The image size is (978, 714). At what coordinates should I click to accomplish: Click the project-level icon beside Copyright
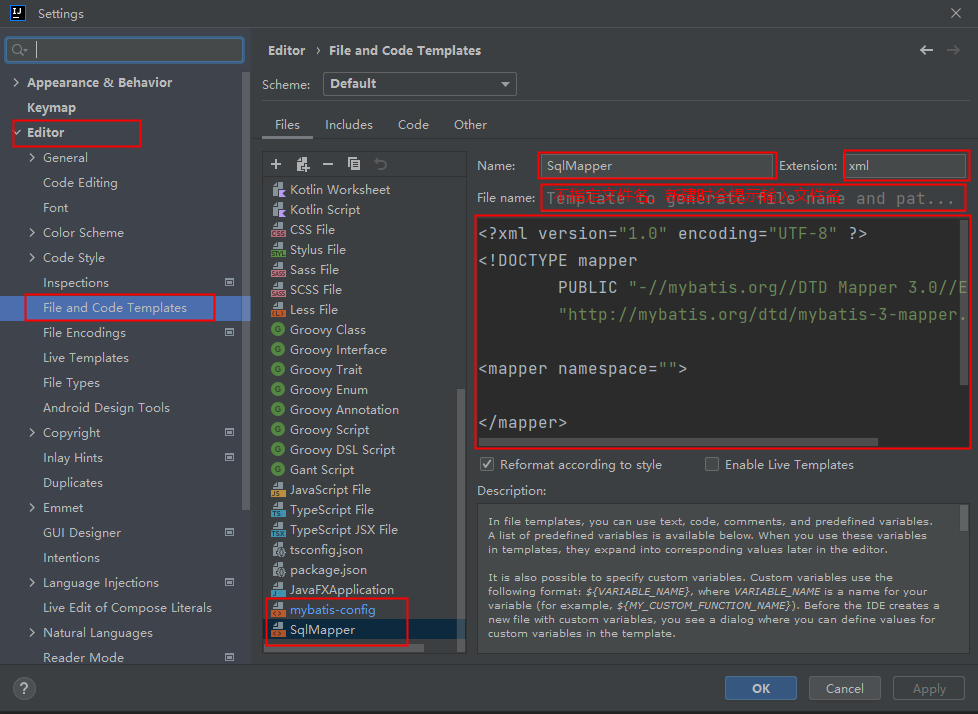click(x=230, y=432)
